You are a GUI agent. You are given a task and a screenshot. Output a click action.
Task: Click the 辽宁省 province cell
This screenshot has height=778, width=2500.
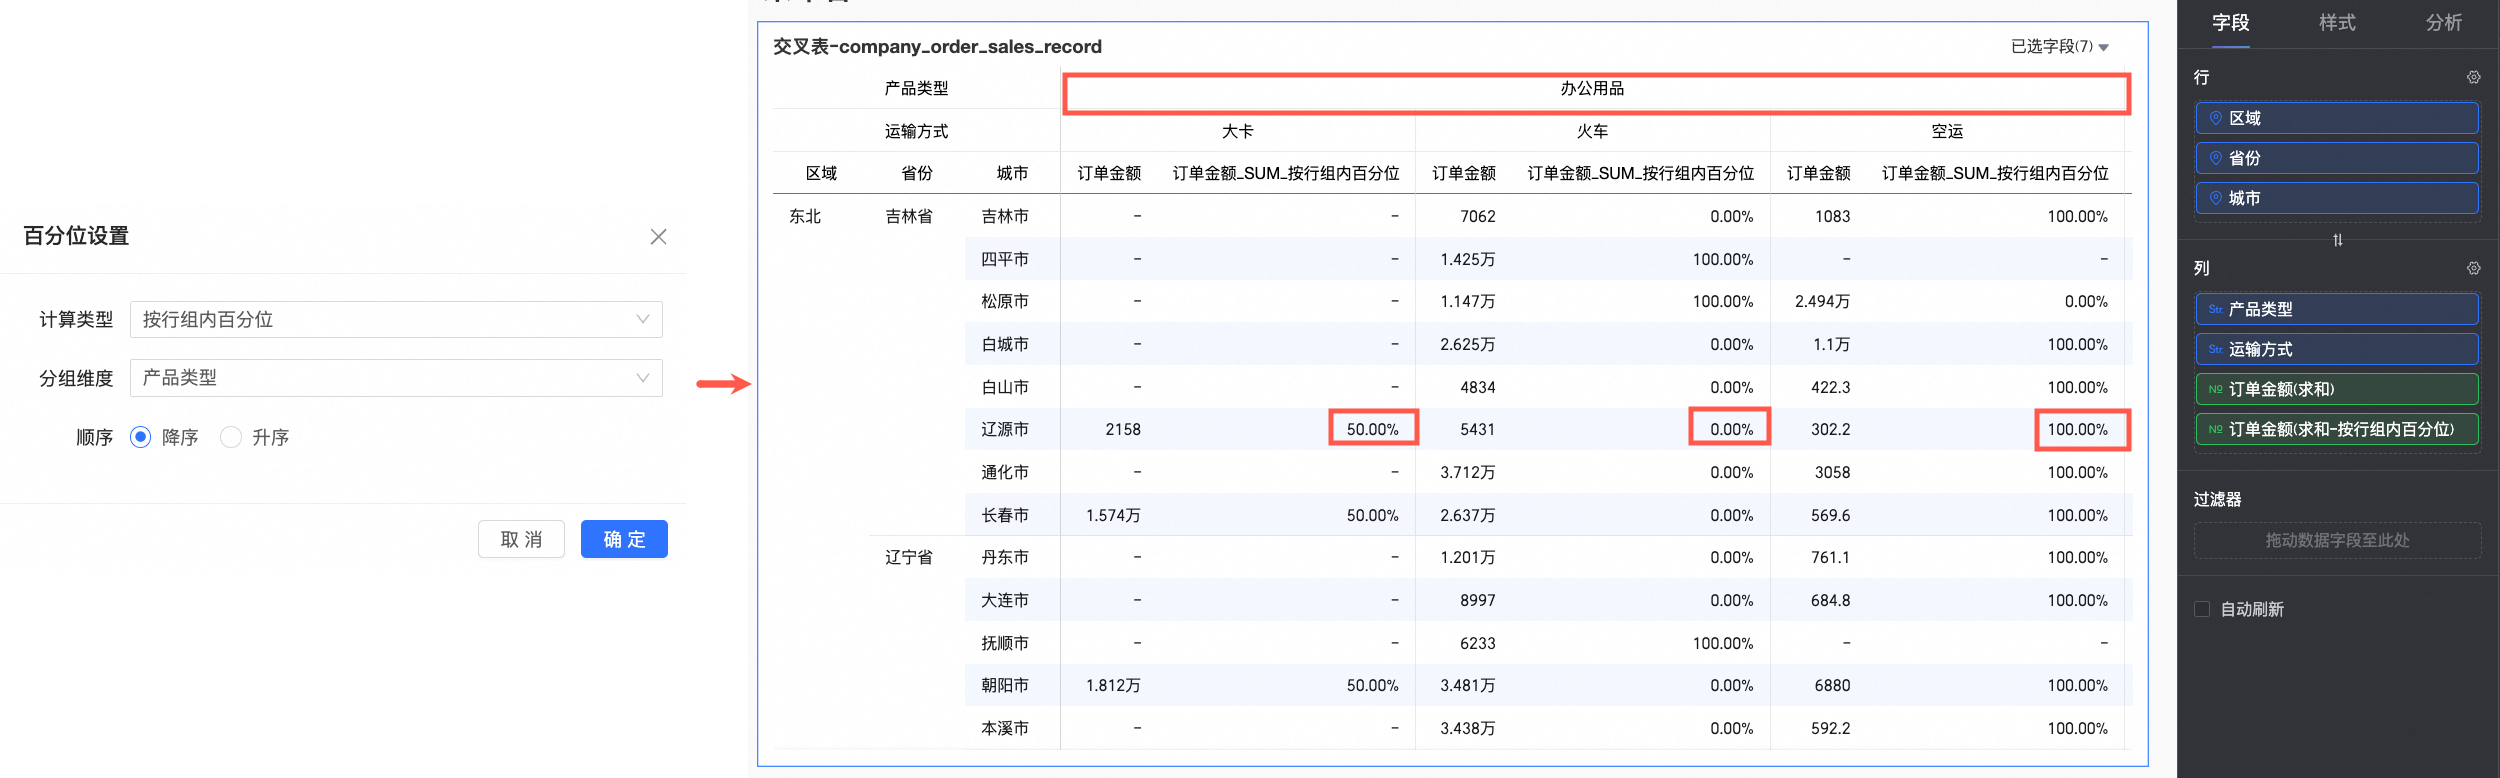pyautogui.click(x=909, y=557)
